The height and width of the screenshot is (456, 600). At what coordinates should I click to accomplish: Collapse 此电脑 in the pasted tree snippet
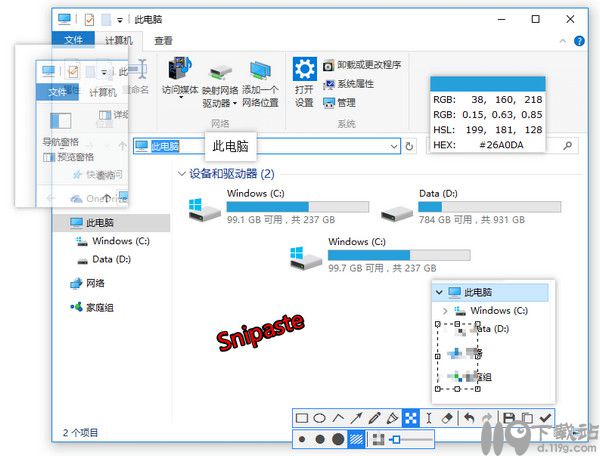point(439,293)
